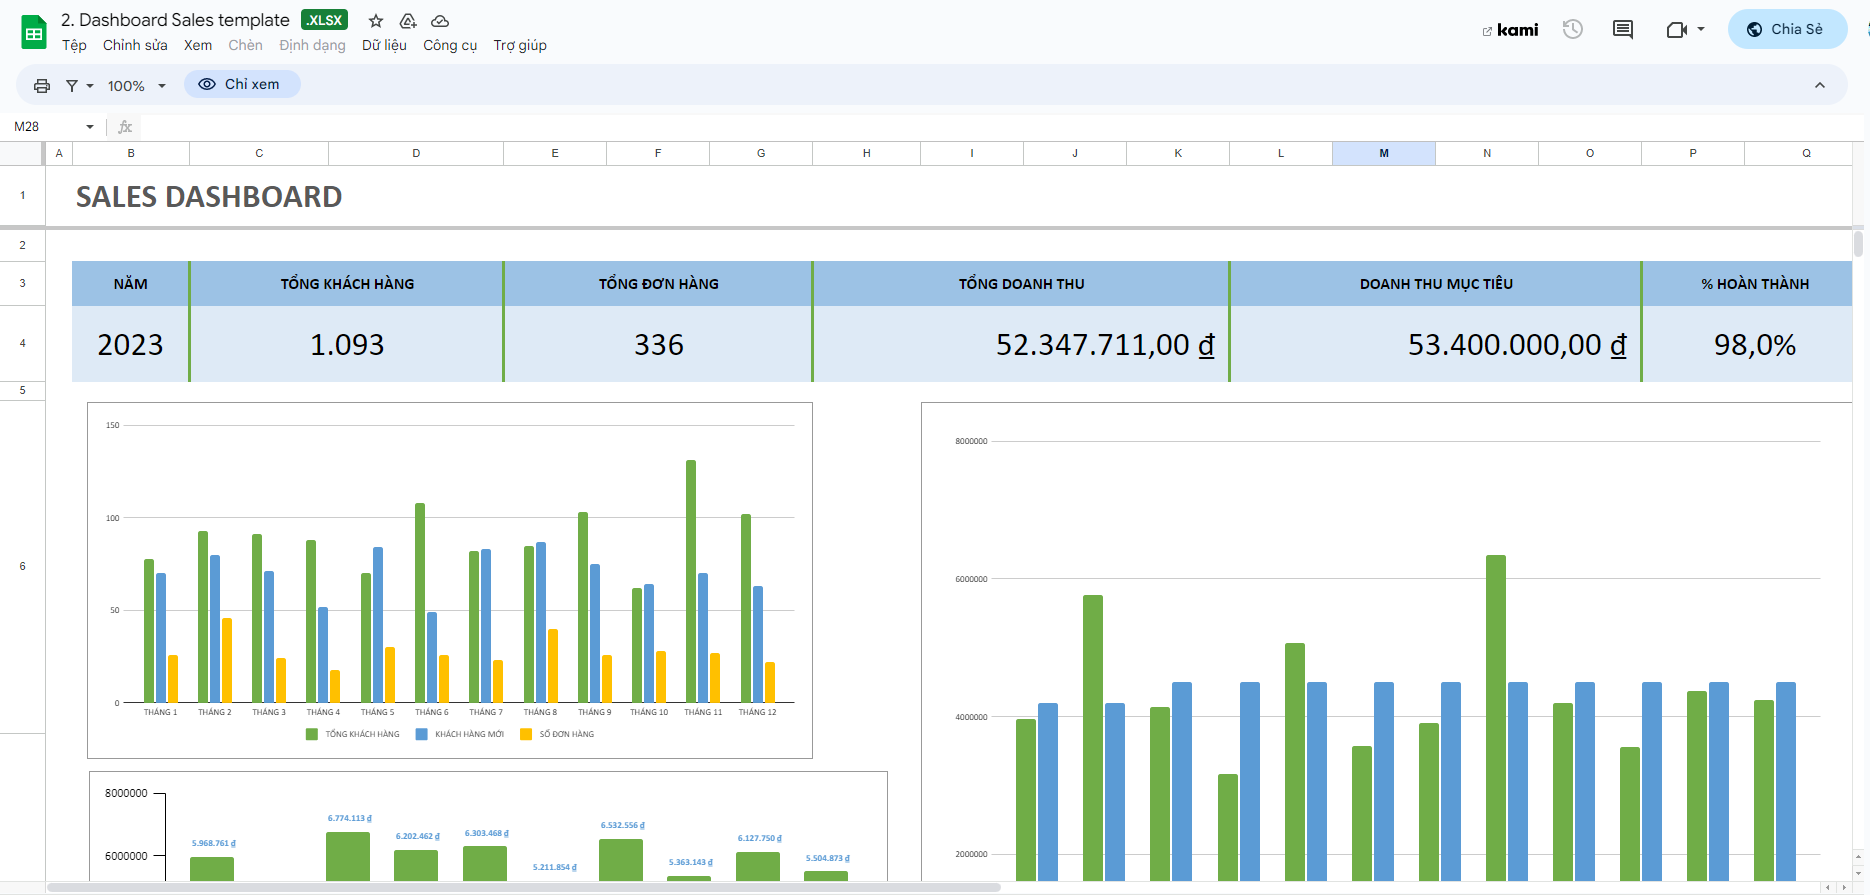Star the Dashboard Sales template file
The image size is (1870, 895).
[376, 21]
